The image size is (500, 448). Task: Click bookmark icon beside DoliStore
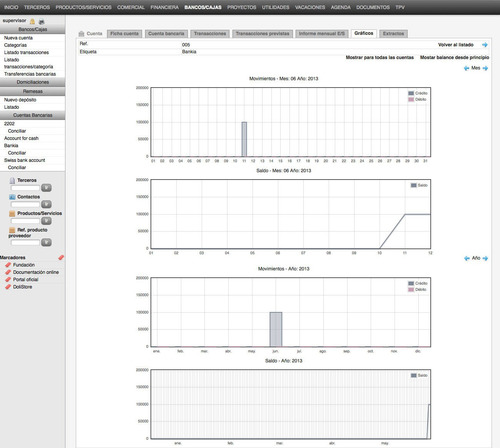[8, 287]
